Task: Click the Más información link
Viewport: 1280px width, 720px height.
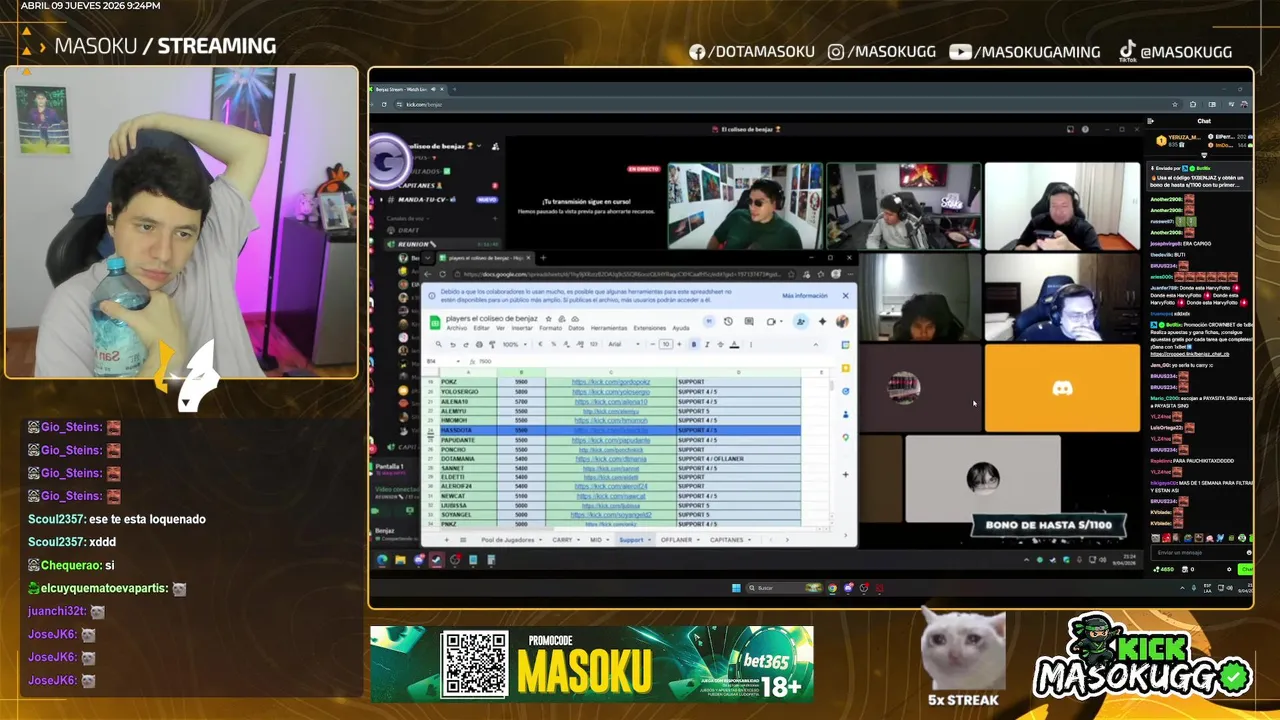Action: coord(805,296)
